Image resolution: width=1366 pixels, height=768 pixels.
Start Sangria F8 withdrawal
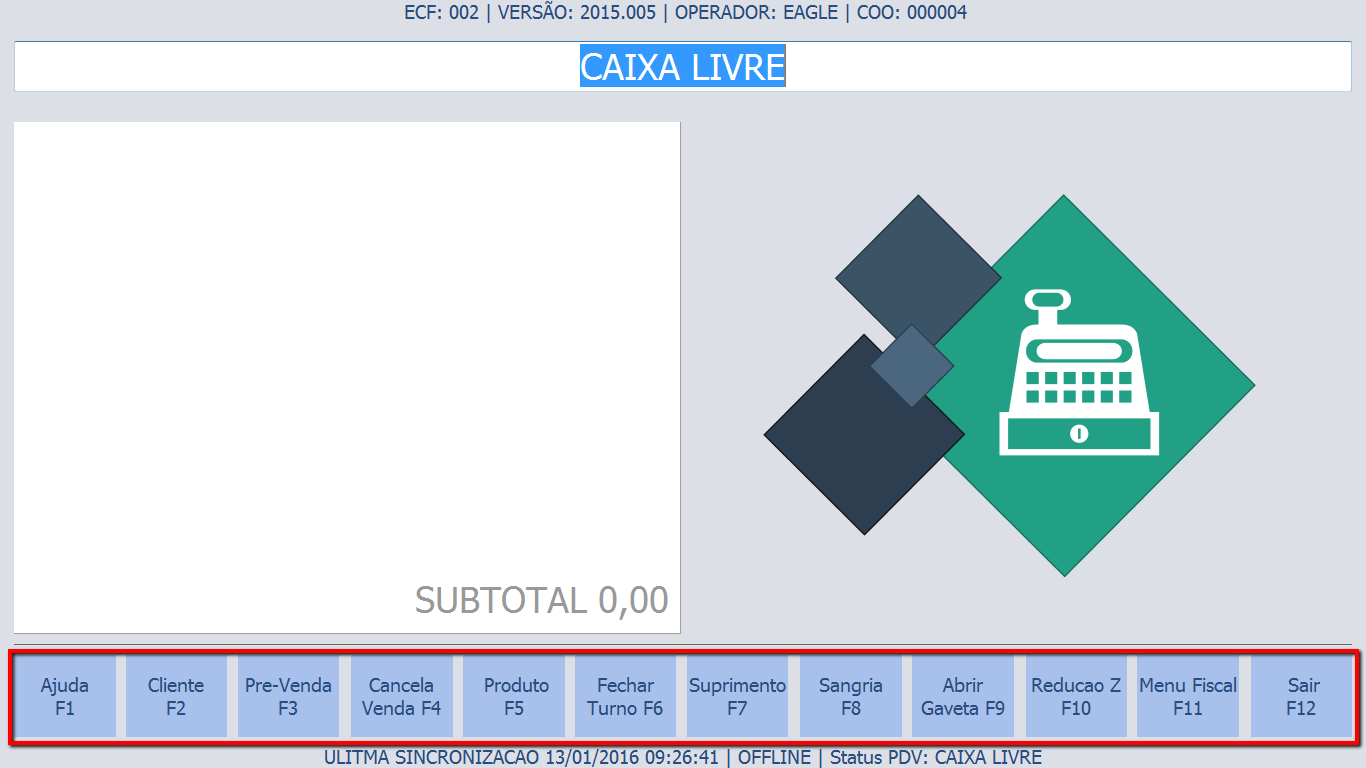tap(851, 697)
